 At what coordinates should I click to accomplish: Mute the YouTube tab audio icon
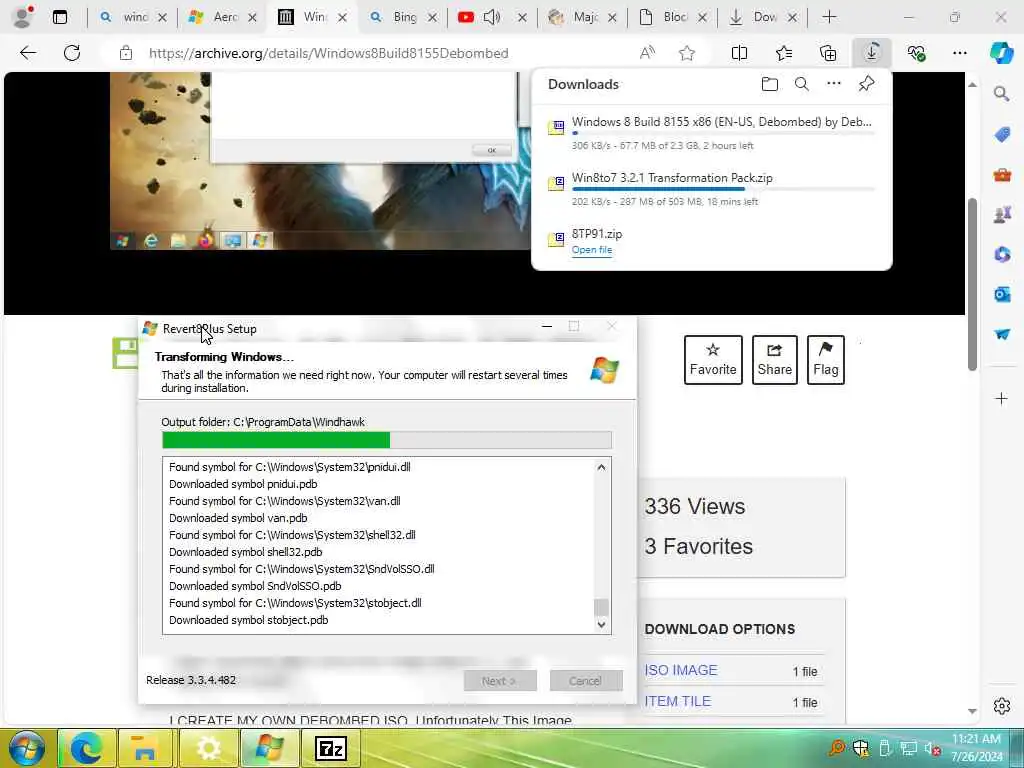492,18
